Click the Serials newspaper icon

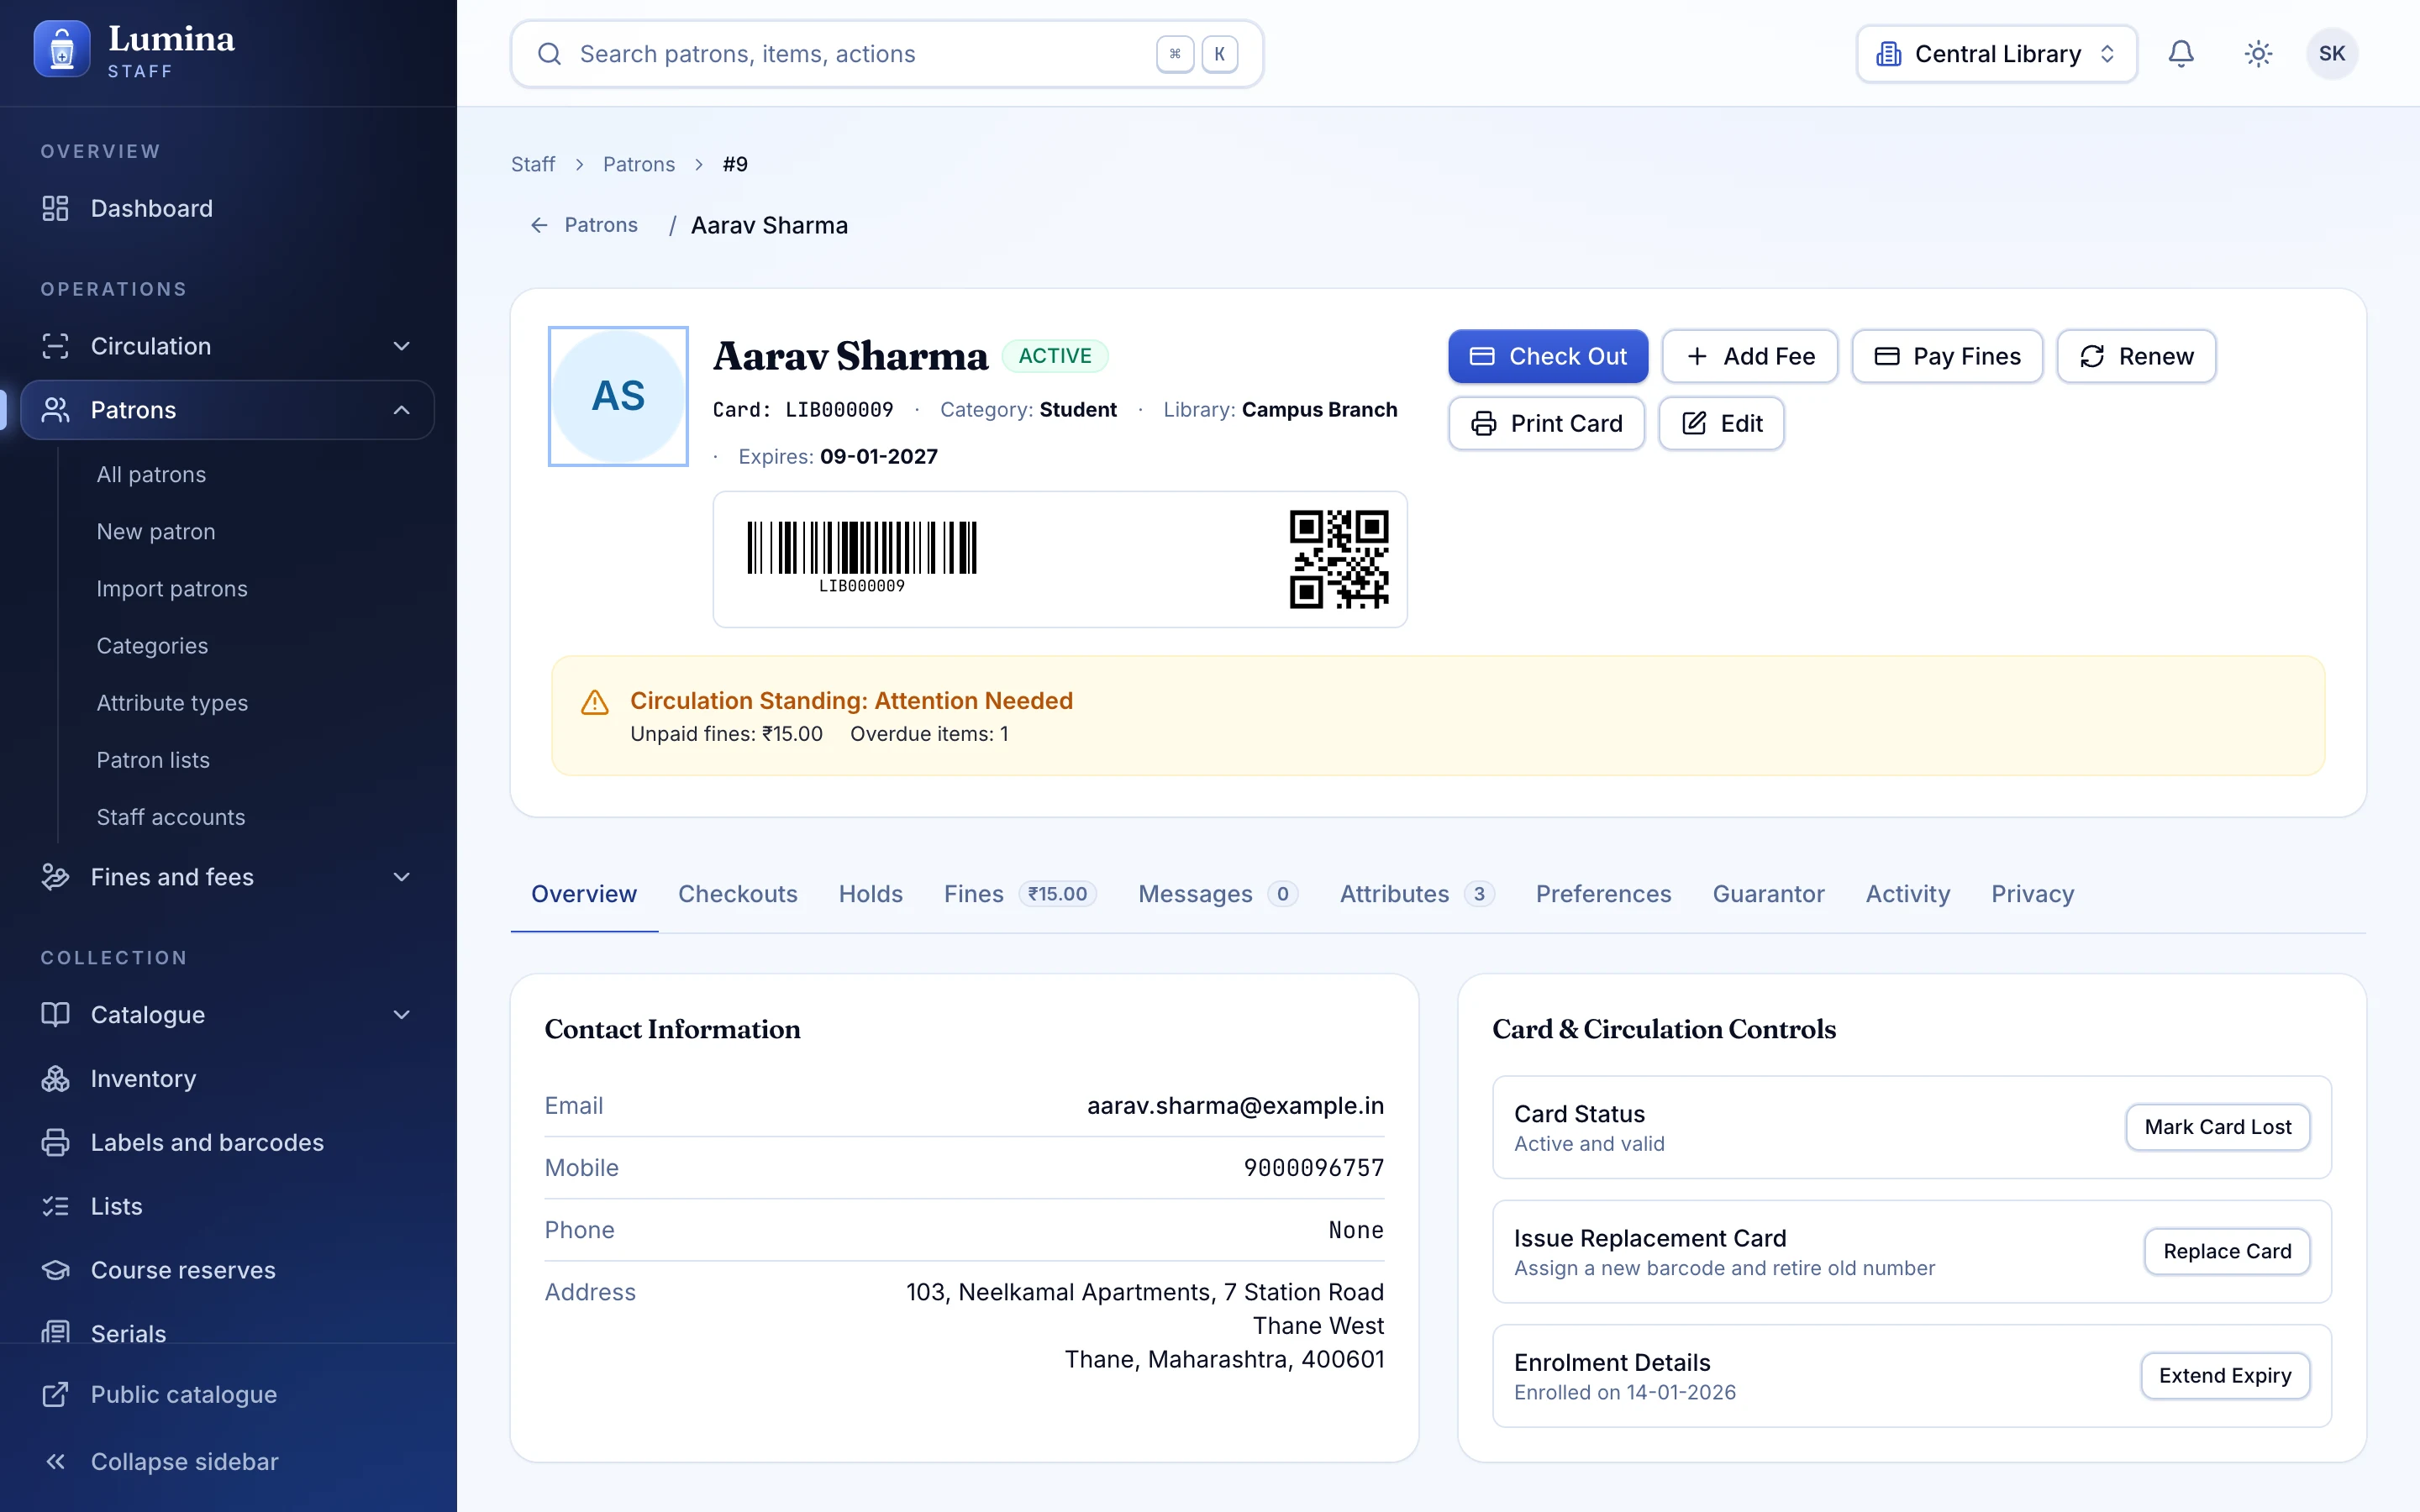(55, 1332)
